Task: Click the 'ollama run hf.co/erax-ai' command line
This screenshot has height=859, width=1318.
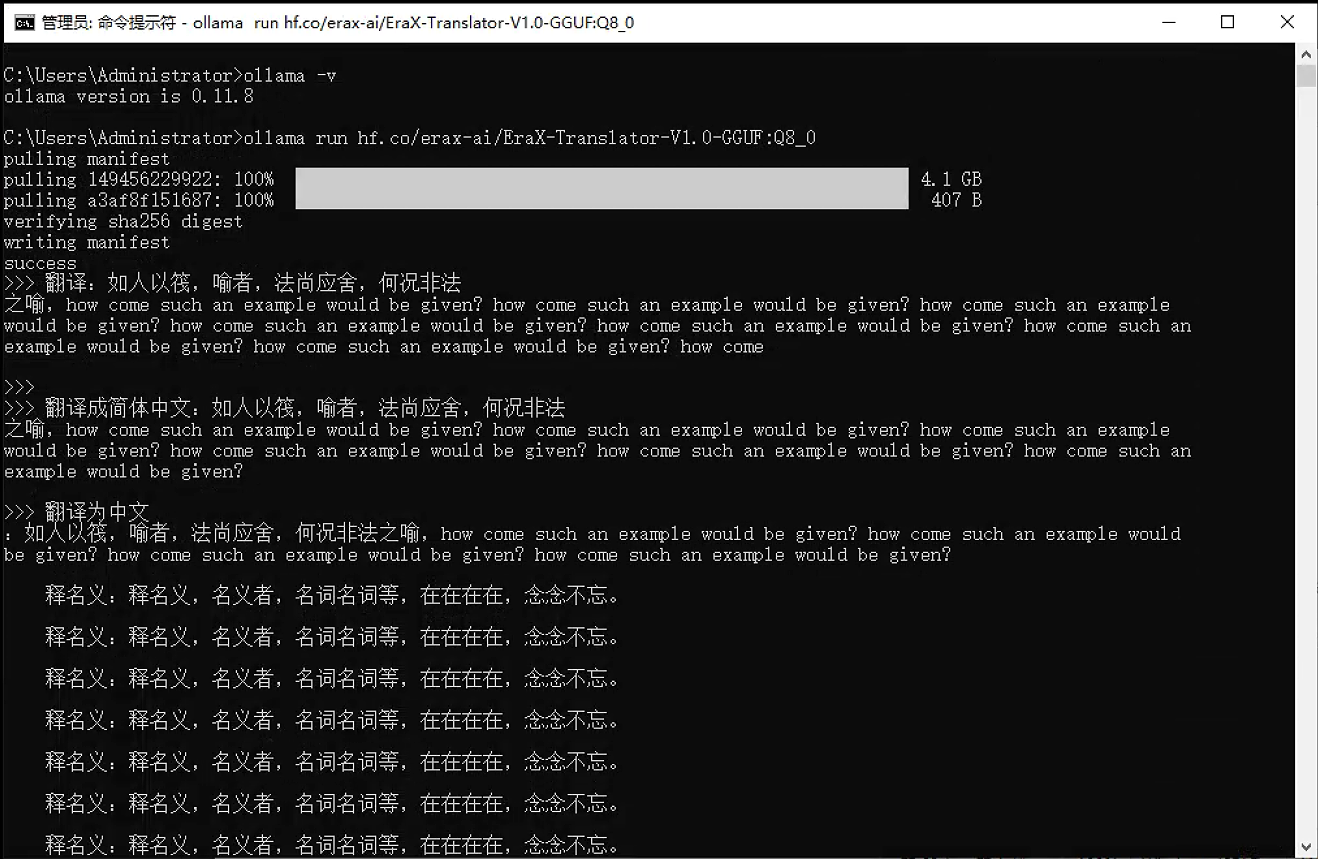Action: 409,138
